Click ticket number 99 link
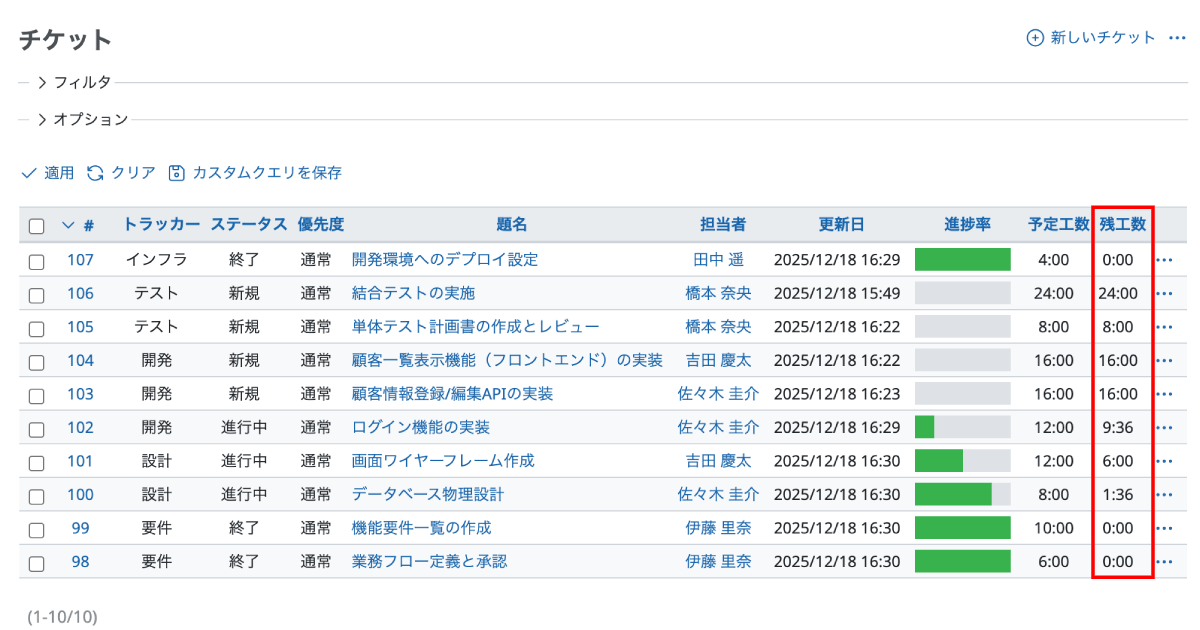The width and height of the screenshot is (1200, 630). pos(80,528)
